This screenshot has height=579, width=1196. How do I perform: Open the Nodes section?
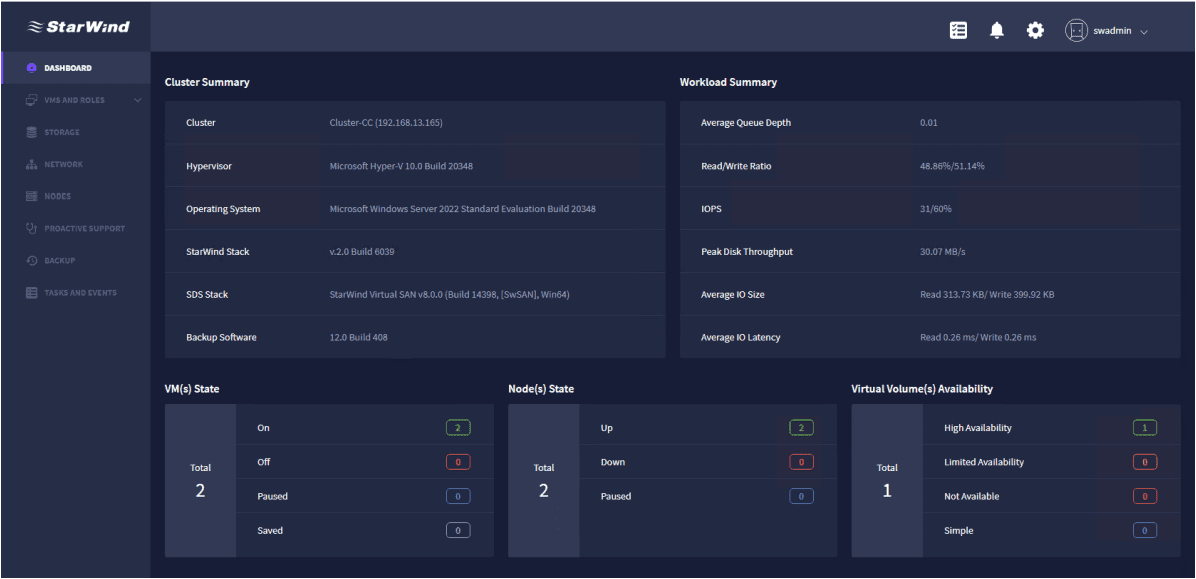(x=76, y=196)
